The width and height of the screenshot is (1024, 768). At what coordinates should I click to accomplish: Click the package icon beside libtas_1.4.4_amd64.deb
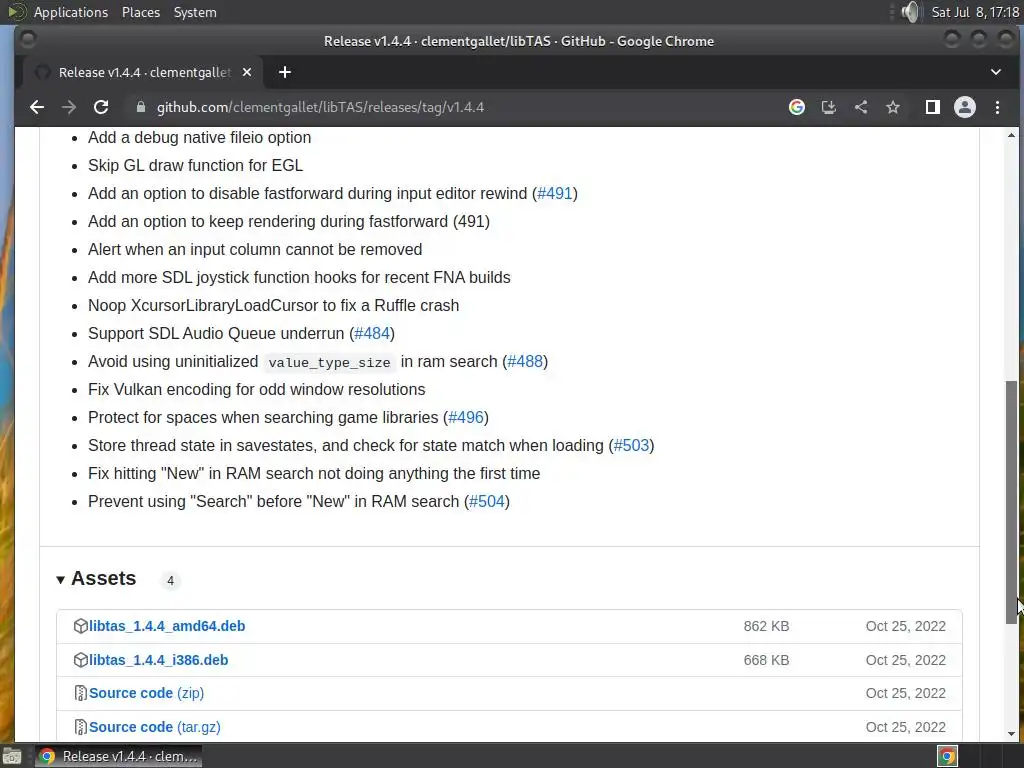[x=80, y=626]
